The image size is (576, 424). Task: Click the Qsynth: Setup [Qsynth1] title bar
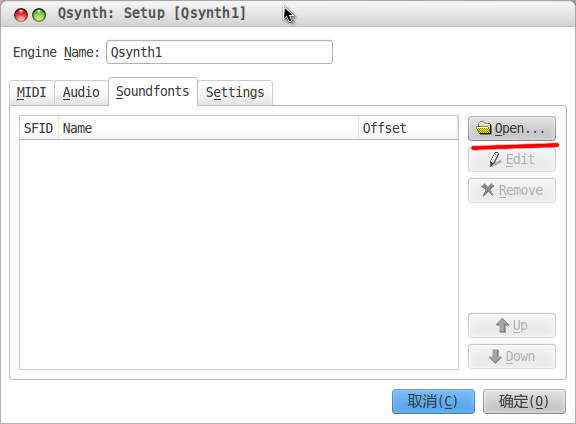pos(152,14)
